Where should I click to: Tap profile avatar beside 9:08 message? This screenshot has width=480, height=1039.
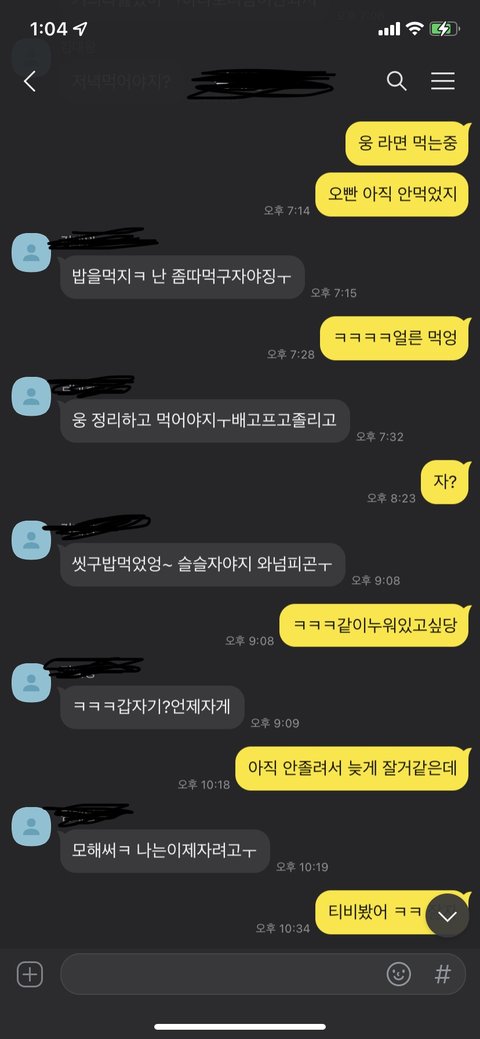[31, 540]
